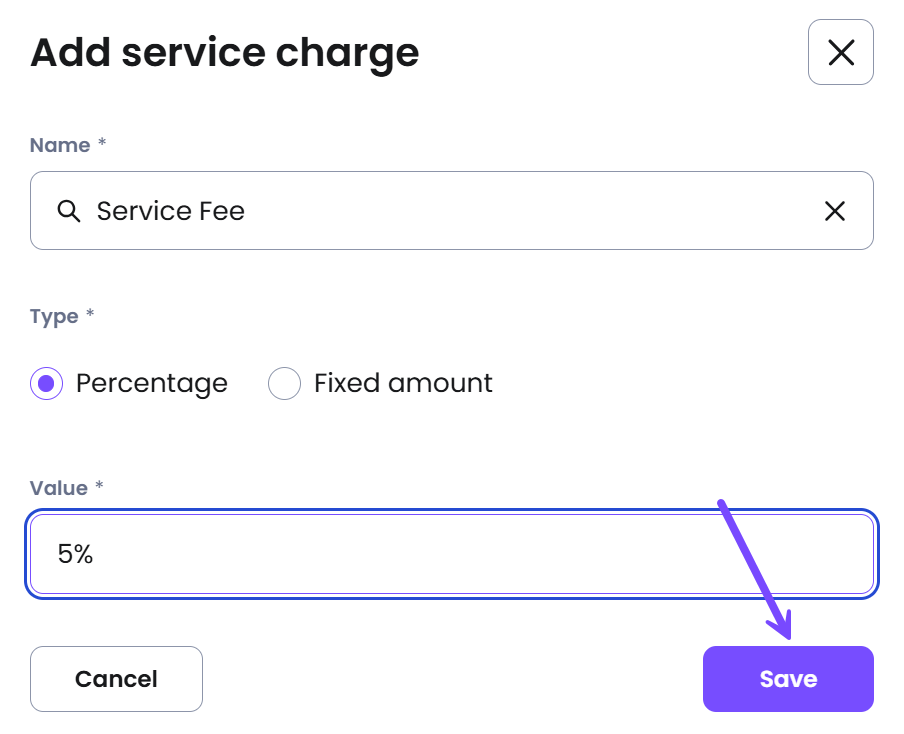Cancel adding the service charge
This screenshot has height=734, width=904.
point(116,679)
